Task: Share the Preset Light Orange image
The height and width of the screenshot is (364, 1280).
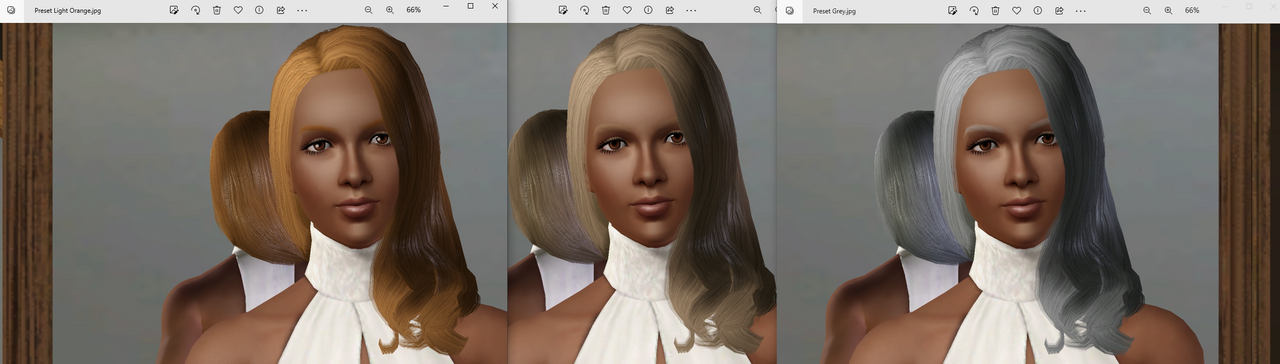Action: click(280, 9)
